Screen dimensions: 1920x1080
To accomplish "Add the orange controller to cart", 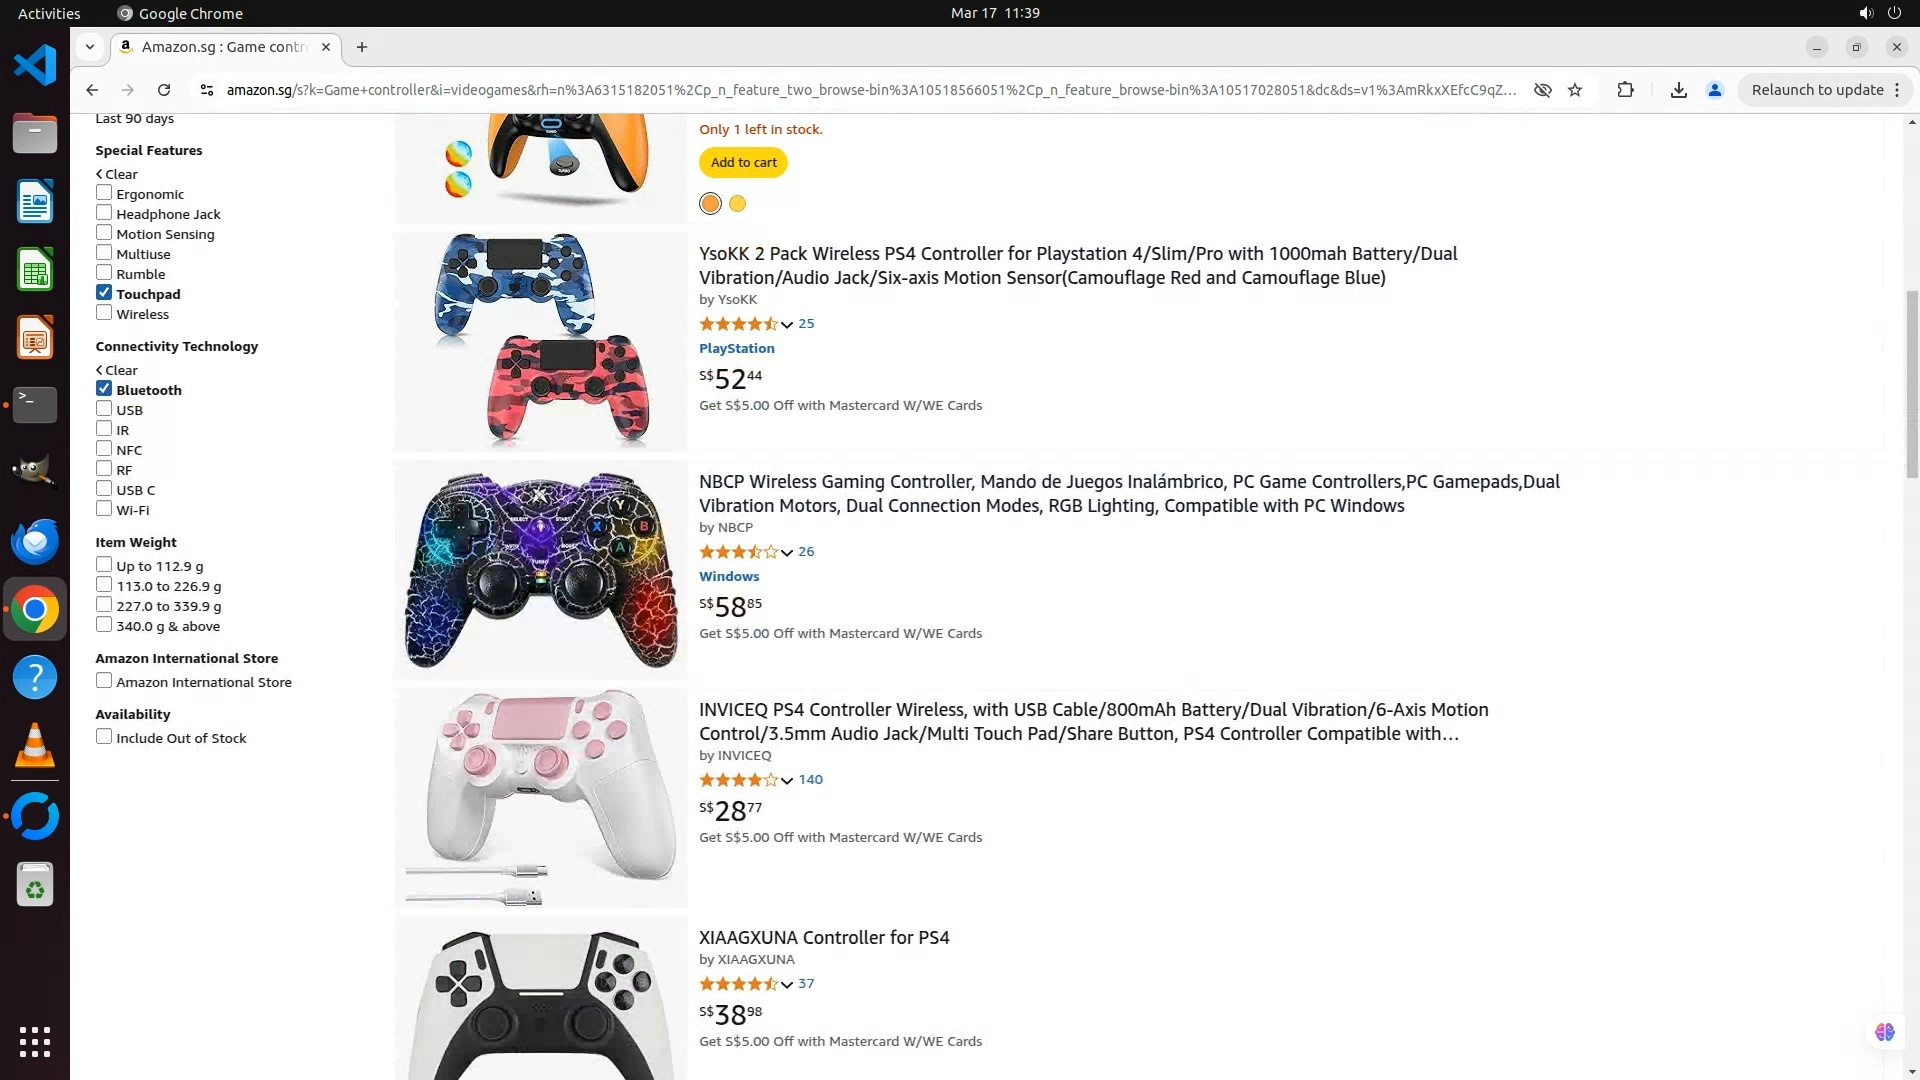I will [743, 162].
